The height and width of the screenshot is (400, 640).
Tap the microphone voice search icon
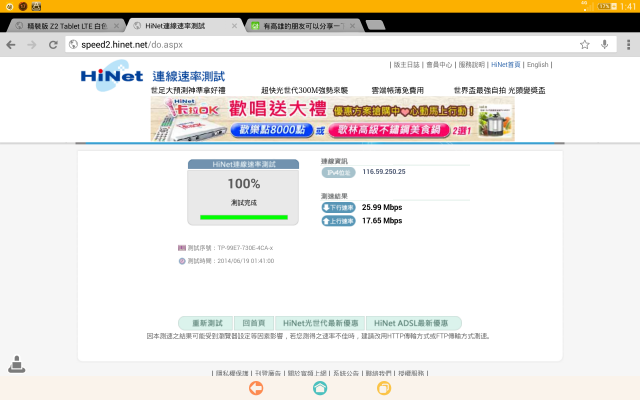click(604, 44)
